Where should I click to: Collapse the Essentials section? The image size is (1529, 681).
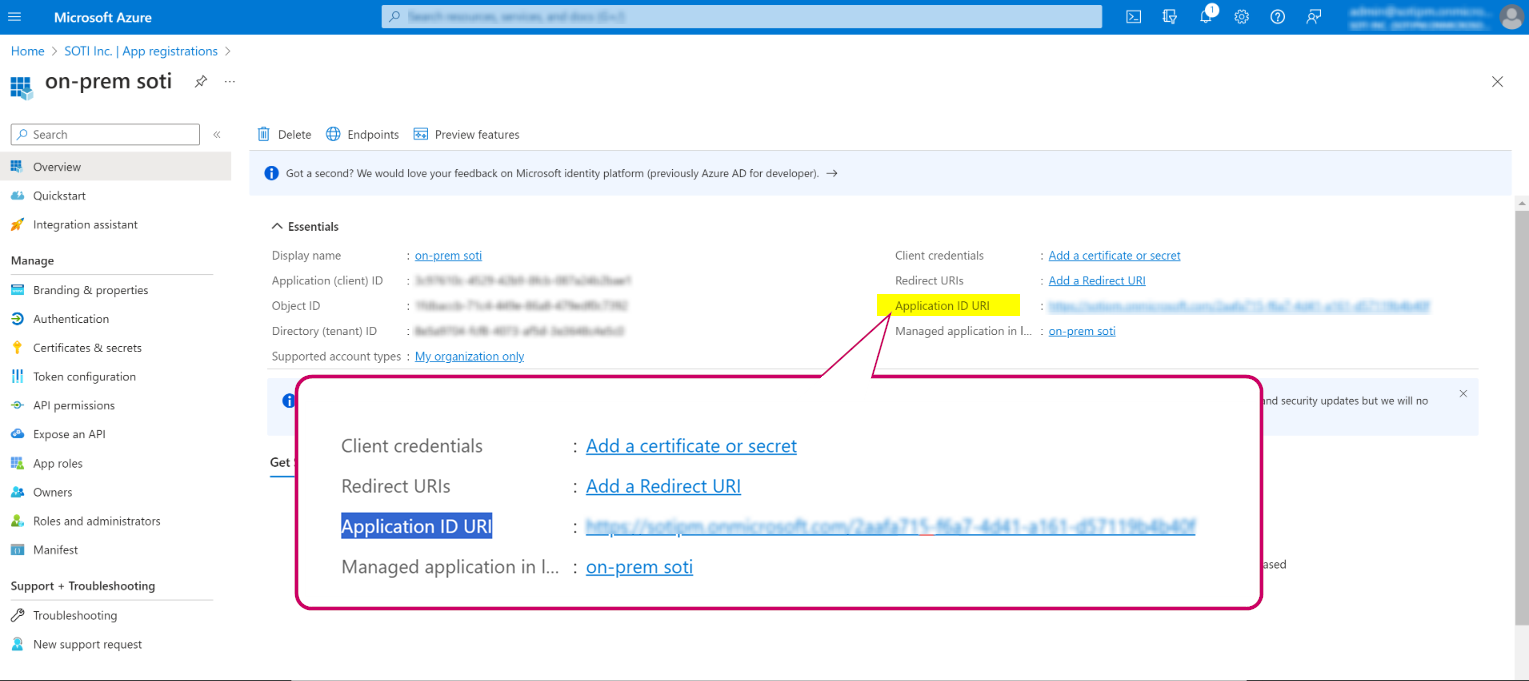(x=305, y=227)
